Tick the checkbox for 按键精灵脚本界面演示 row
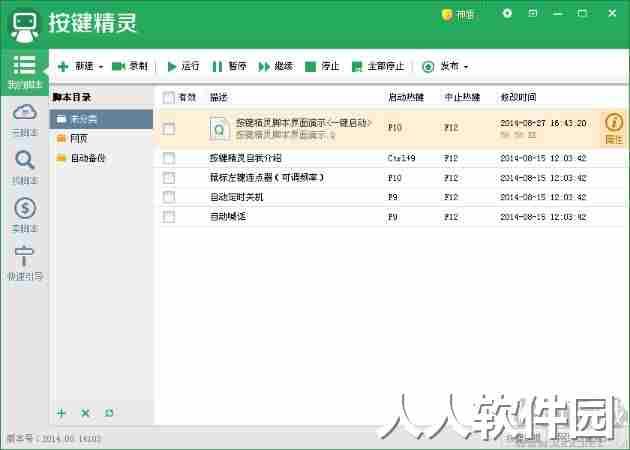Screen dimensions: 630x450 [169, 129]
